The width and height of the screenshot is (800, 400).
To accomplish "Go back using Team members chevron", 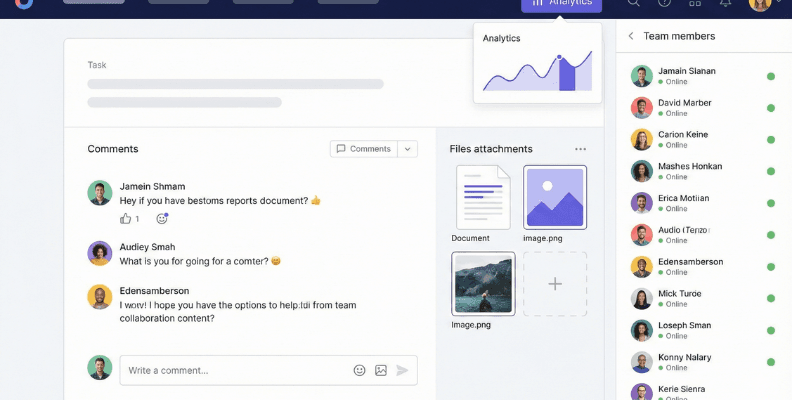I will (631, 36).
